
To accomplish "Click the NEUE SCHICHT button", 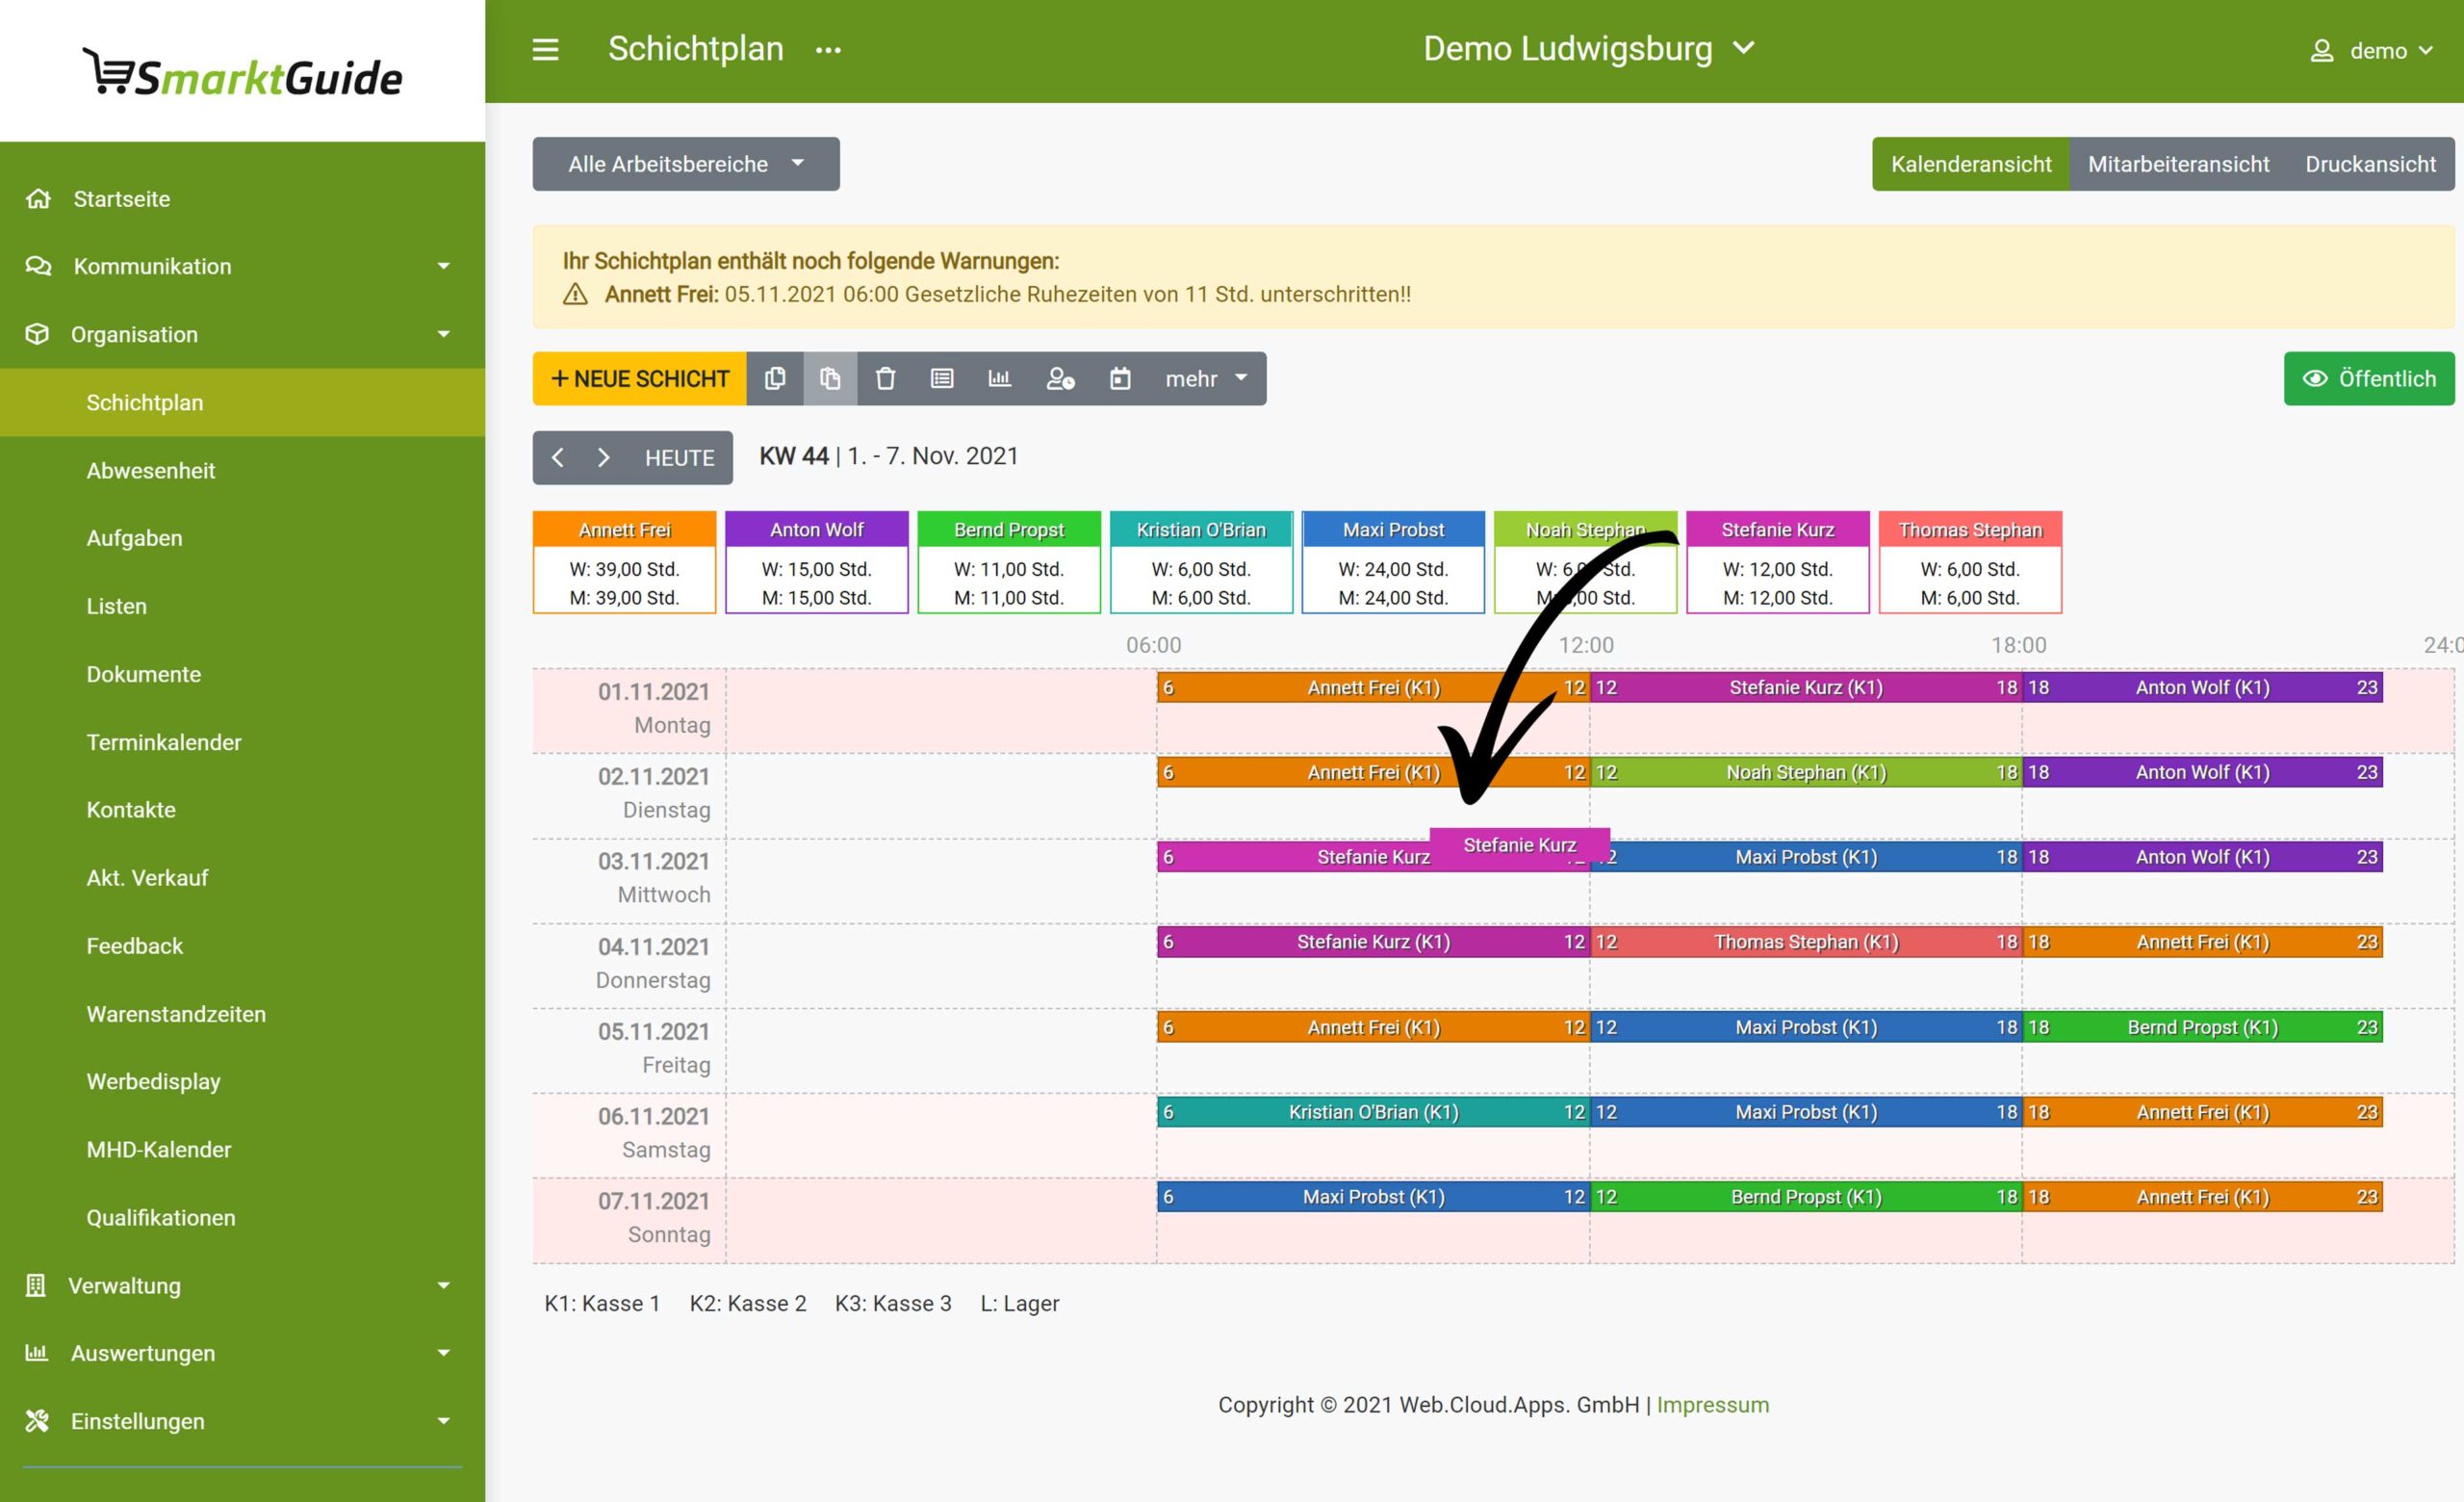I will (640, 378).
